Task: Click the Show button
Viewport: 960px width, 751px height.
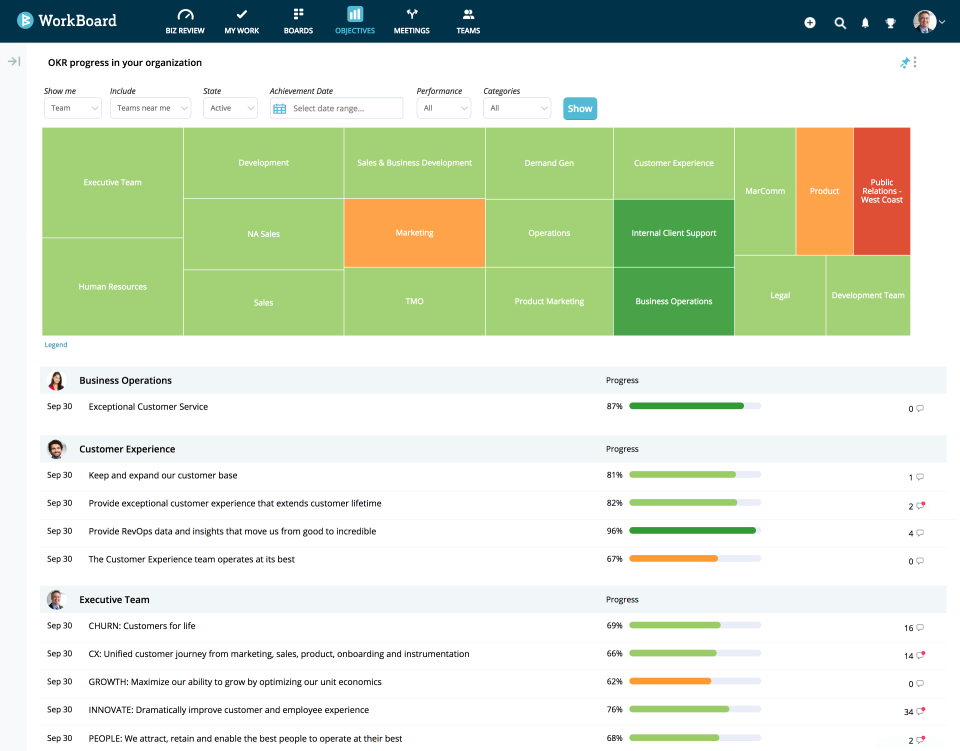Action: (x=579, y=107)
